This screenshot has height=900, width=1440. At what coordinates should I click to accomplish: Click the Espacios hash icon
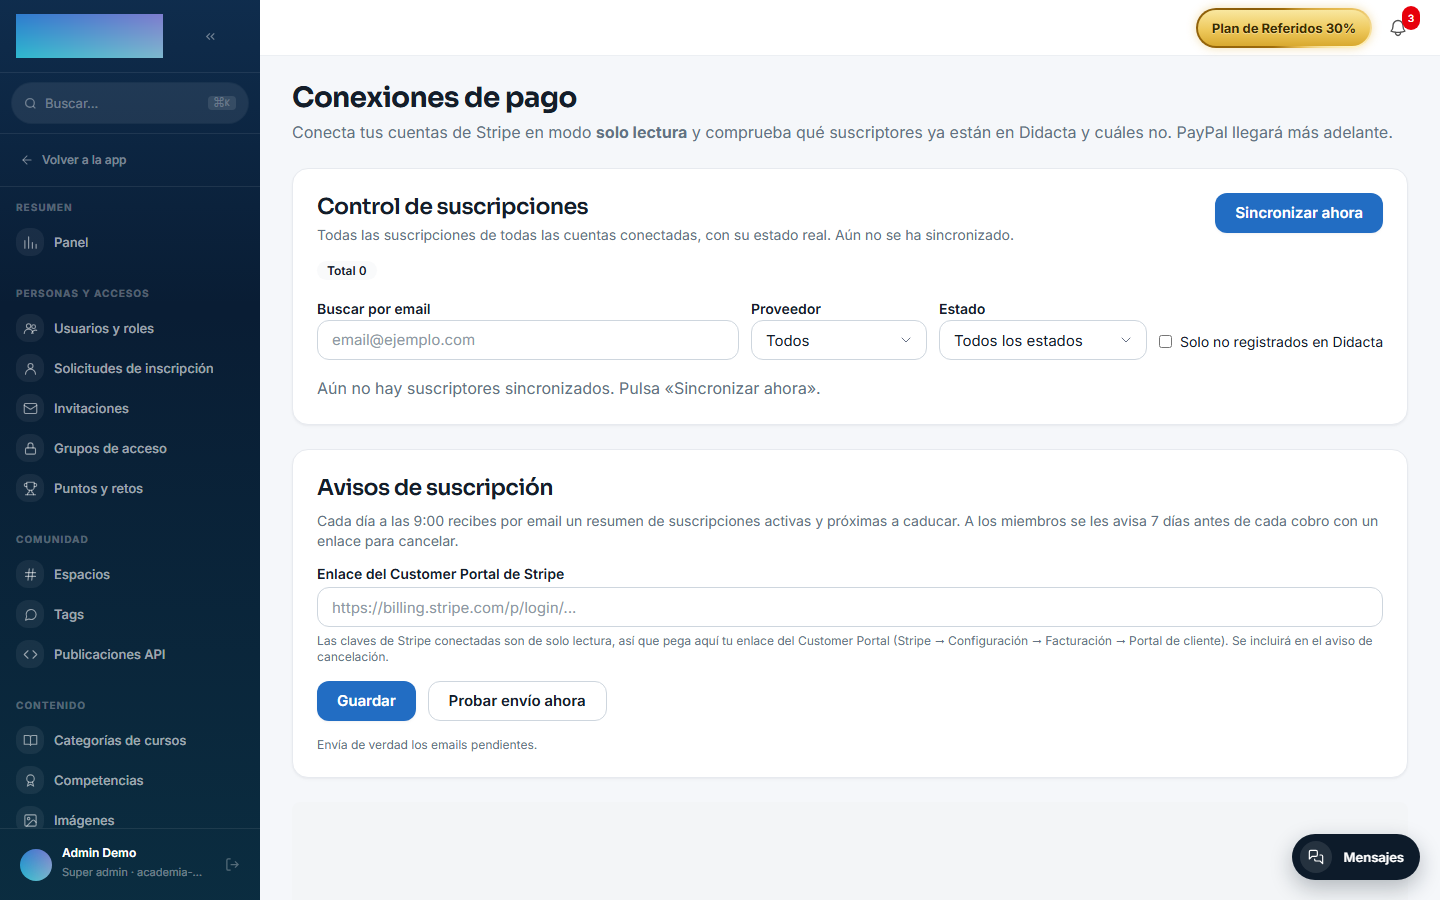point(31,575)
